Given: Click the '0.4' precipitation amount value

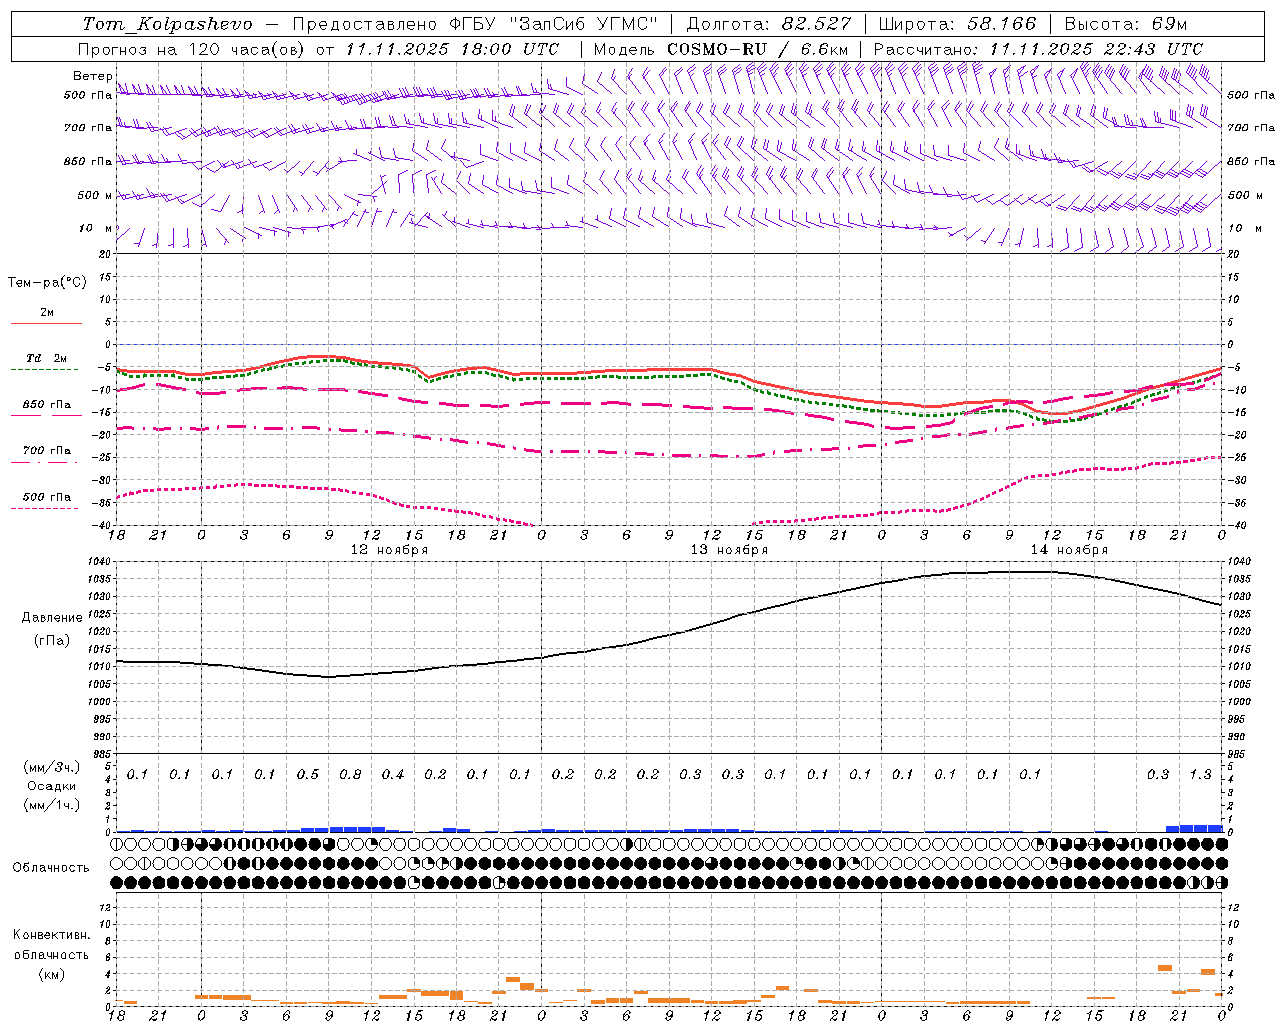Looking at the screenshot, I should tap(393, 775).
